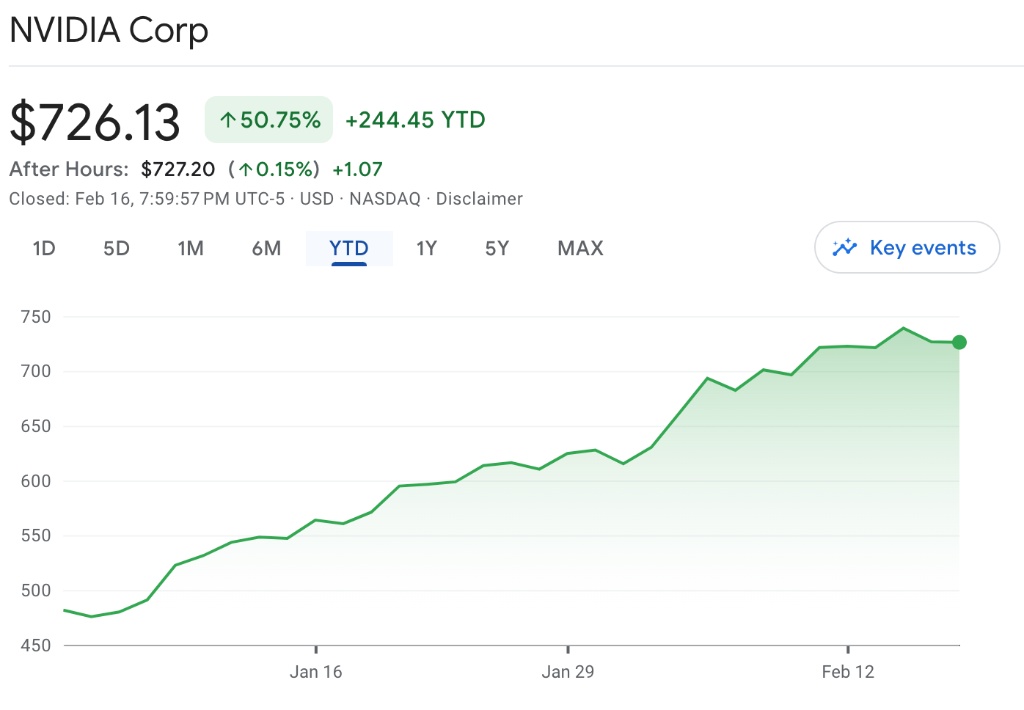Viewport: 1024px width, 710px height.
Task: Open the Key events button
Action: point(907,247)
